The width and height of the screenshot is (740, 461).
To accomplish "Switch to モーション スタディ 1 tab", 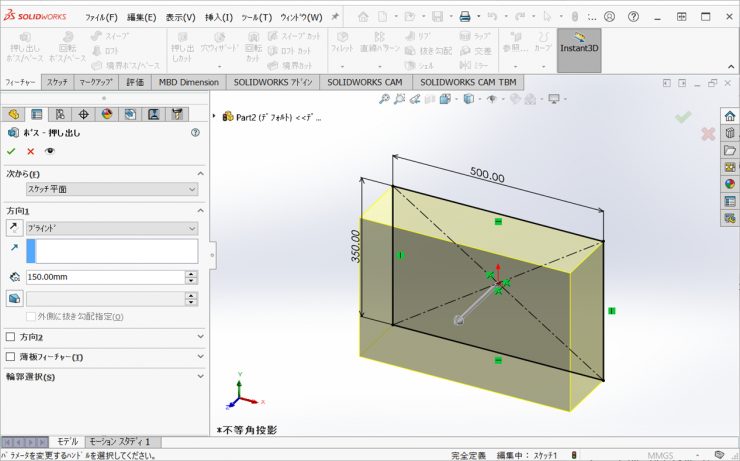I will (119, 441).
